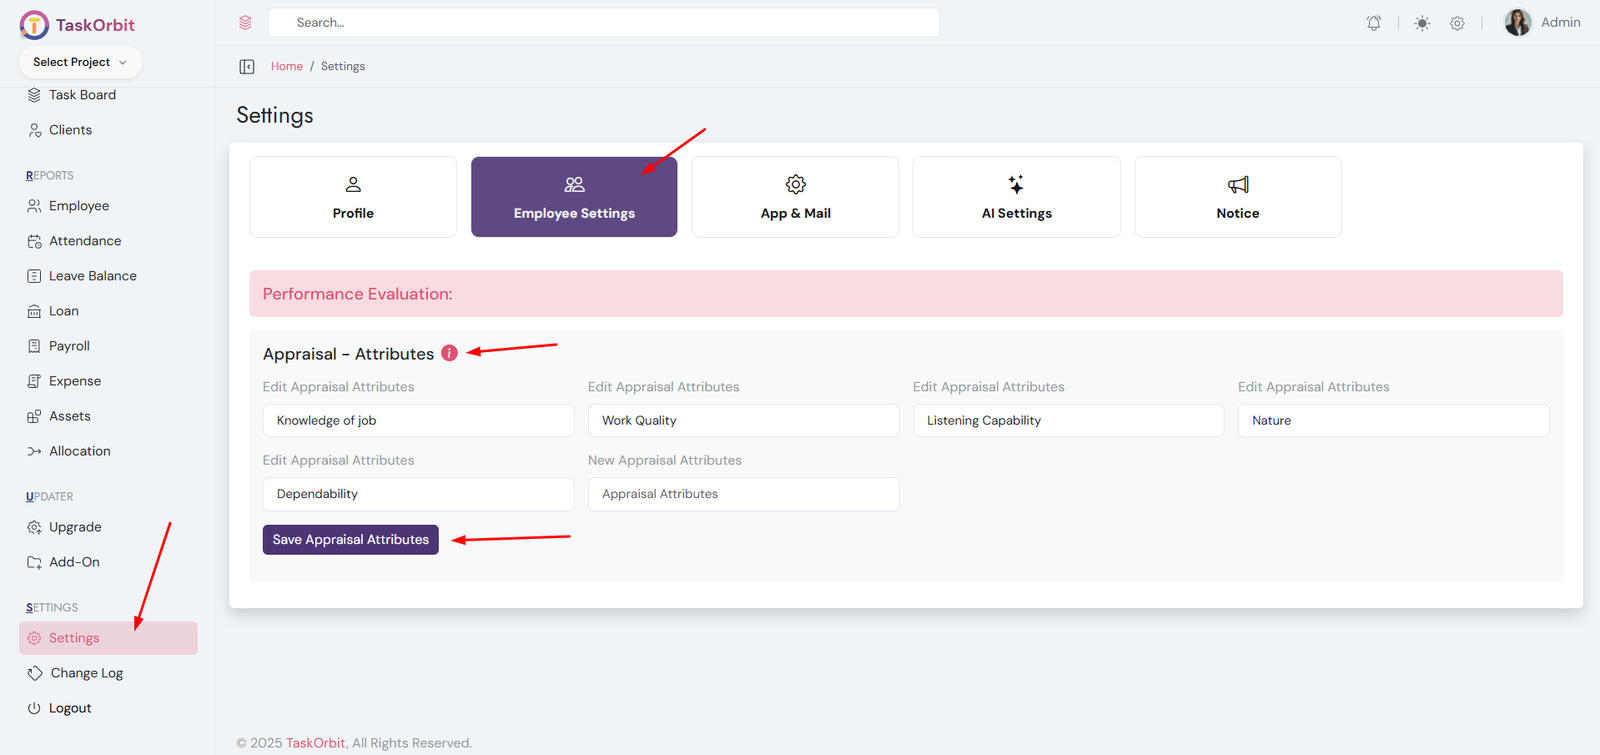Image resolution: width=1600 pixels, height=755 pixels.
Task: Open the Notice tab
Action: [x=1237, y=197]
